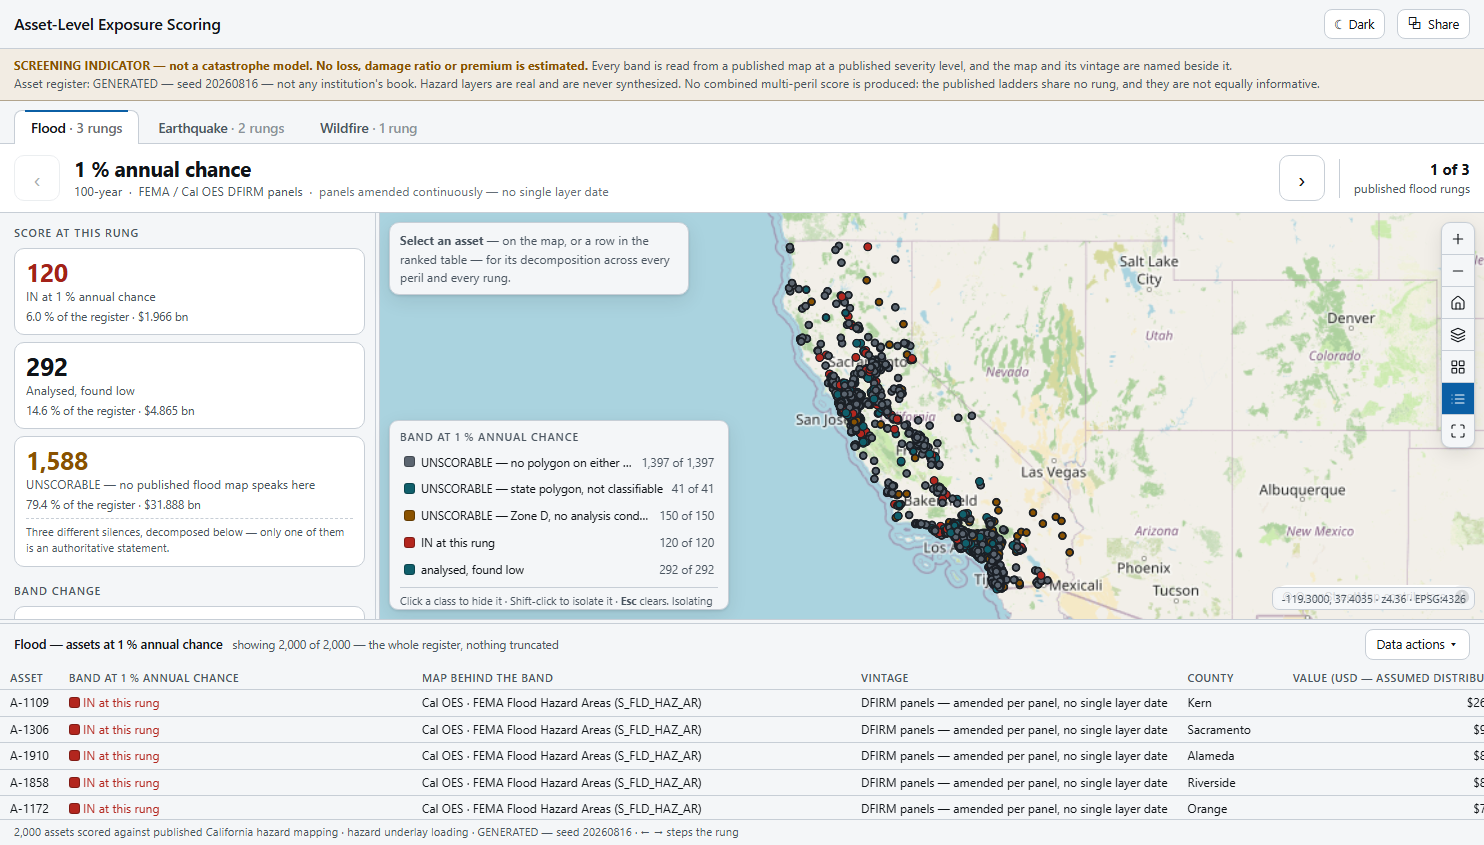
Task: Sort table by VINTAGE column
Action: point(885,678)
